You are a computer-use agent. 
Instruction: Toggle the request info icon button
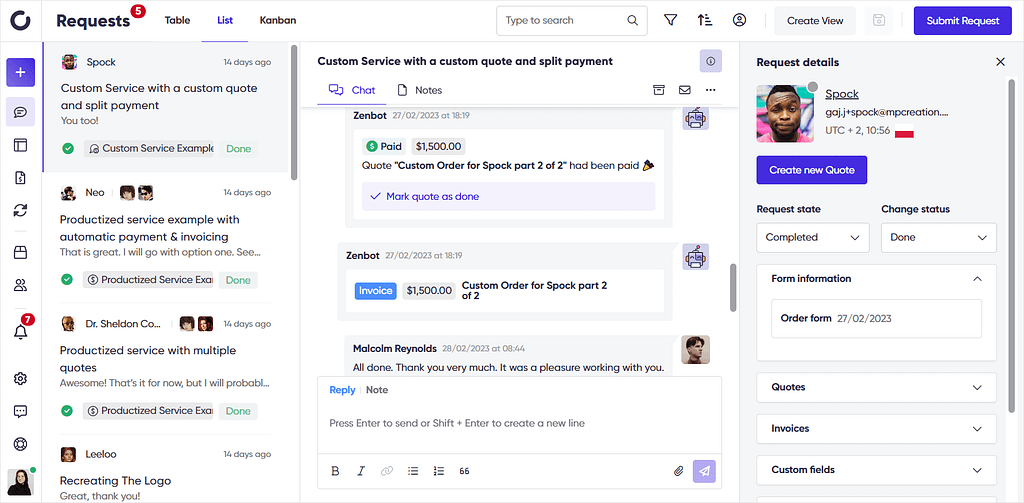711,61
